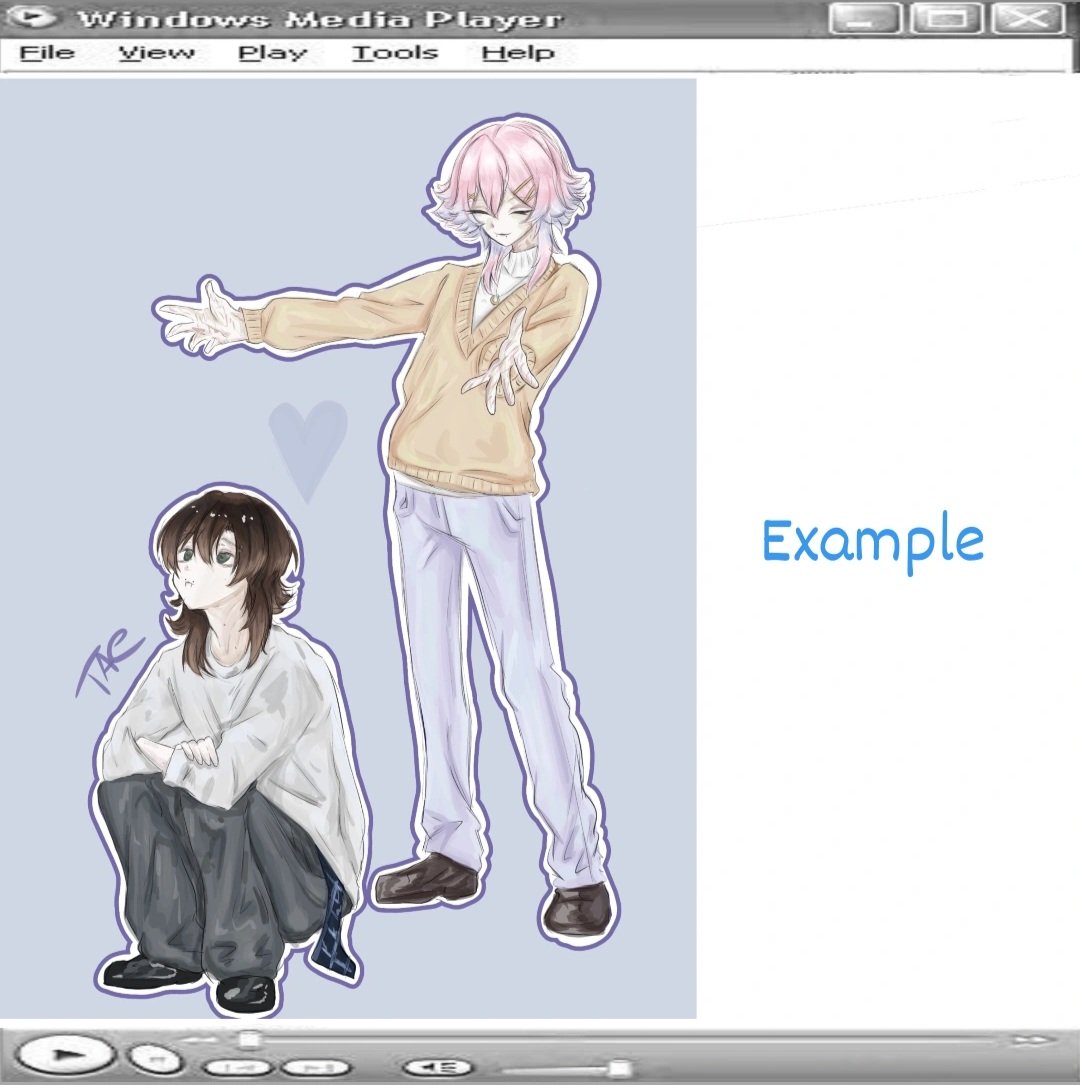Click the Stop button beside Play
The width and height of the screenshot is (1080, 1085).
(x=156, y=1059)
